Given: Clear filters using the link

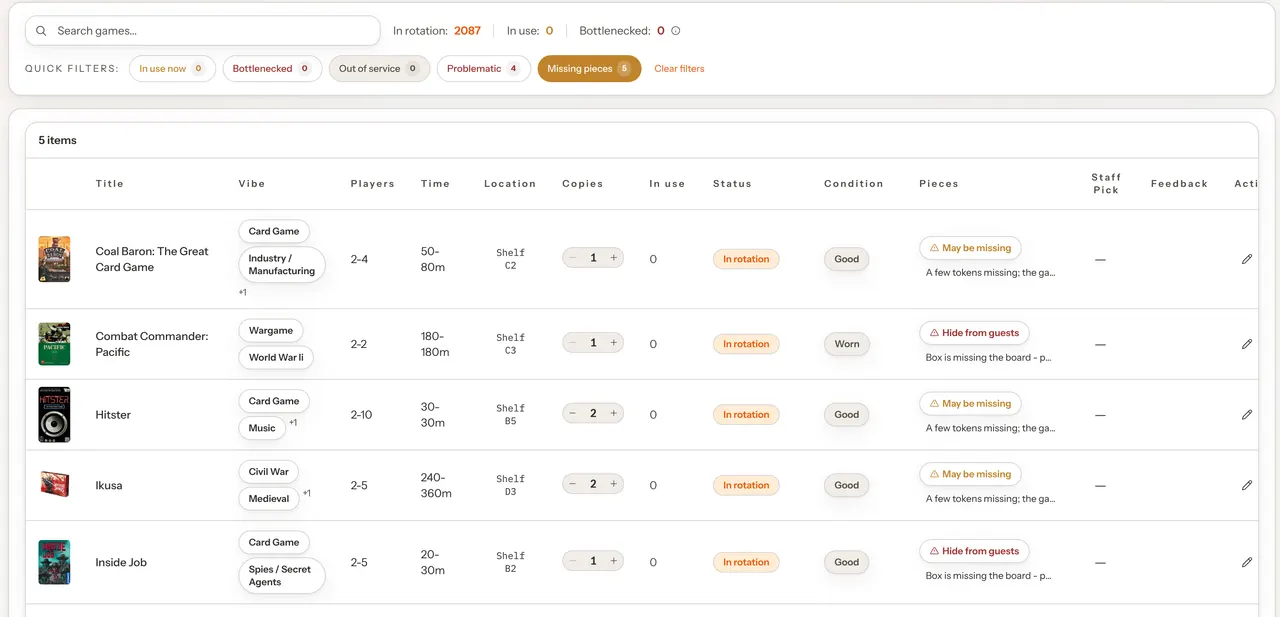Looking at the screenshot, I should click(679, 69).
